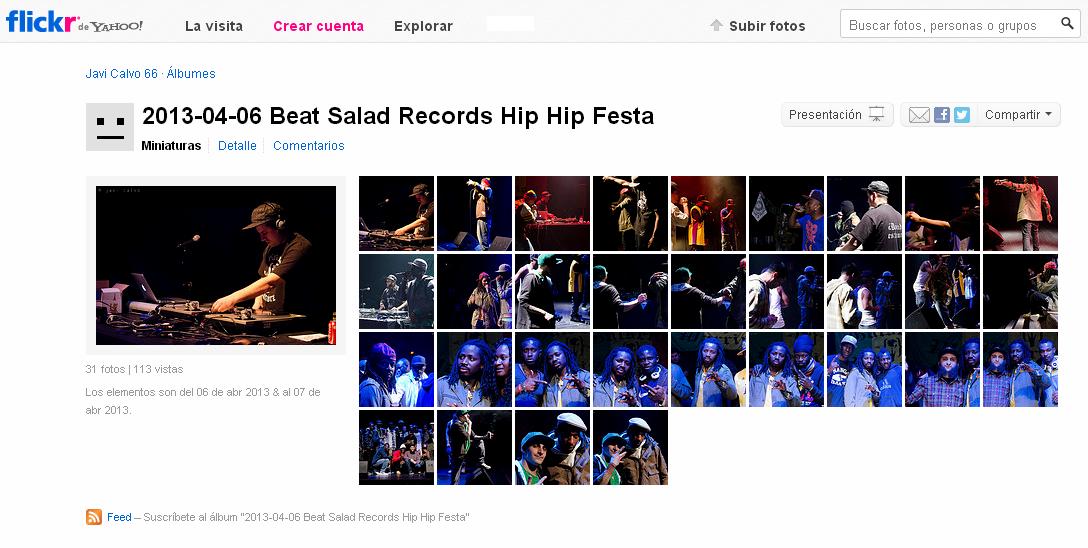The width and height of the screenshot is (1088, 548).
Task: Open Javi Calvo 66 profile link
Action: 121,74
